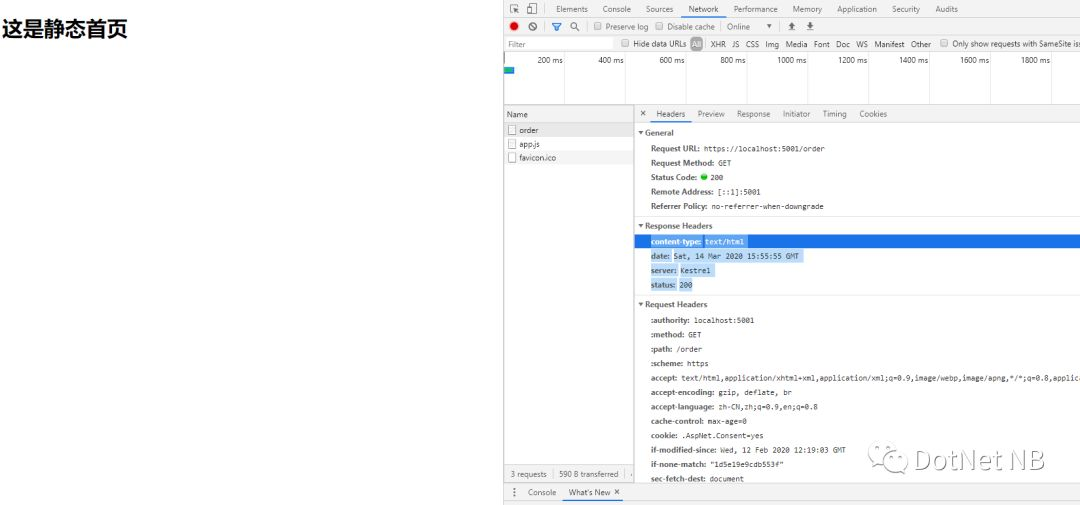Click the Filter text input field
Screen dimensions: 1080x505
(x=559, y=43)
